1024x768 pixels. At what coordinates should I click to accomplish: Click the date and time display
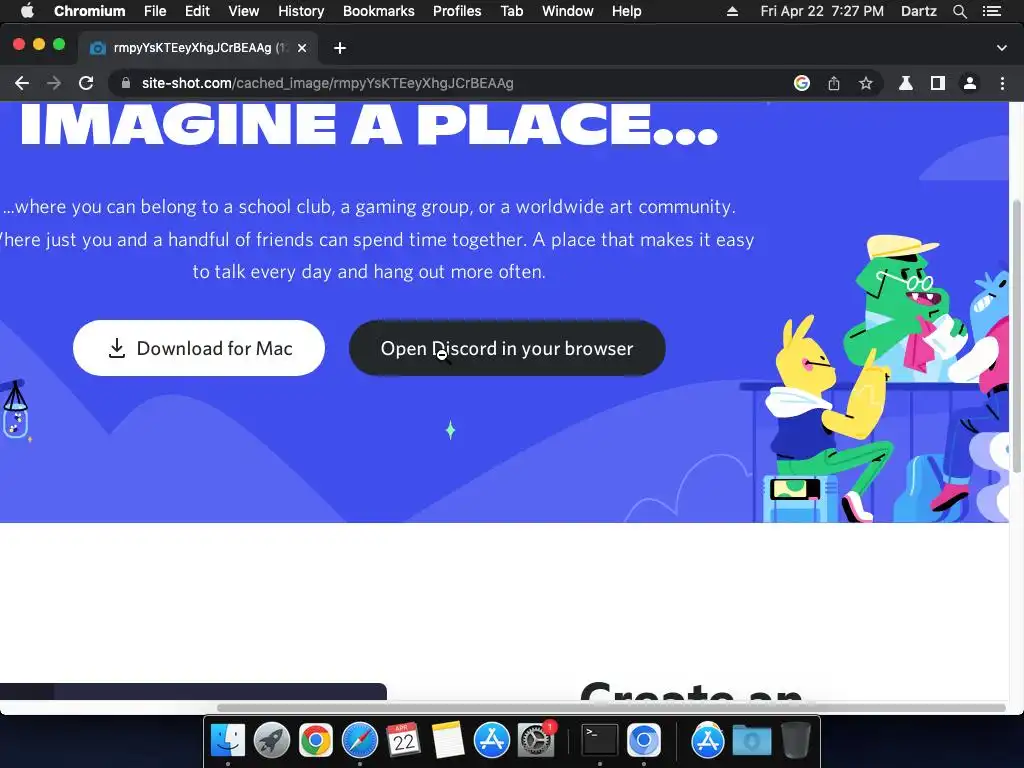click(x=822, y=11)
